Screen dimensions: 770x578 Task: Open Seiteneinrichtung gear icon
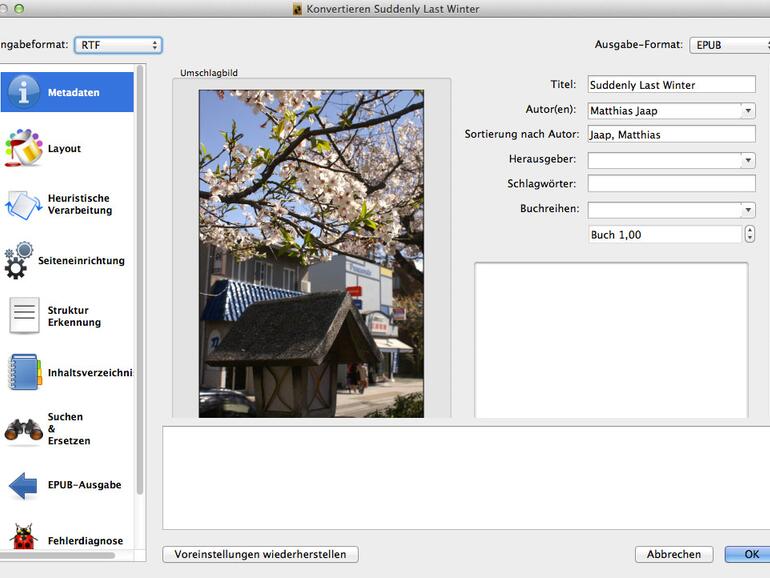(19, 260)
